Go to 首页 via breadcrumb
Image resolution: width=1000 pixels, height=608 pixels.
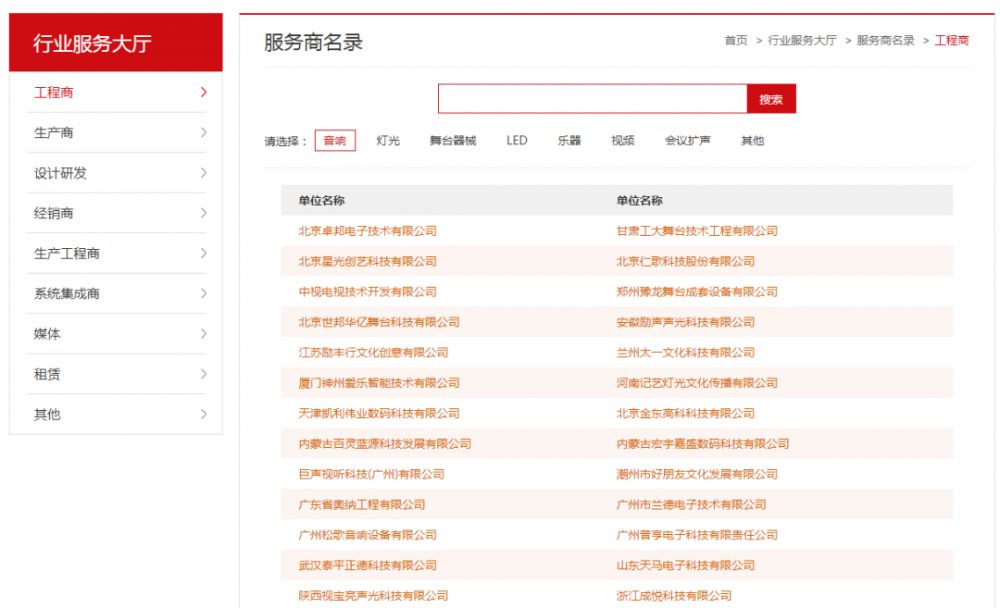[736, 40]
